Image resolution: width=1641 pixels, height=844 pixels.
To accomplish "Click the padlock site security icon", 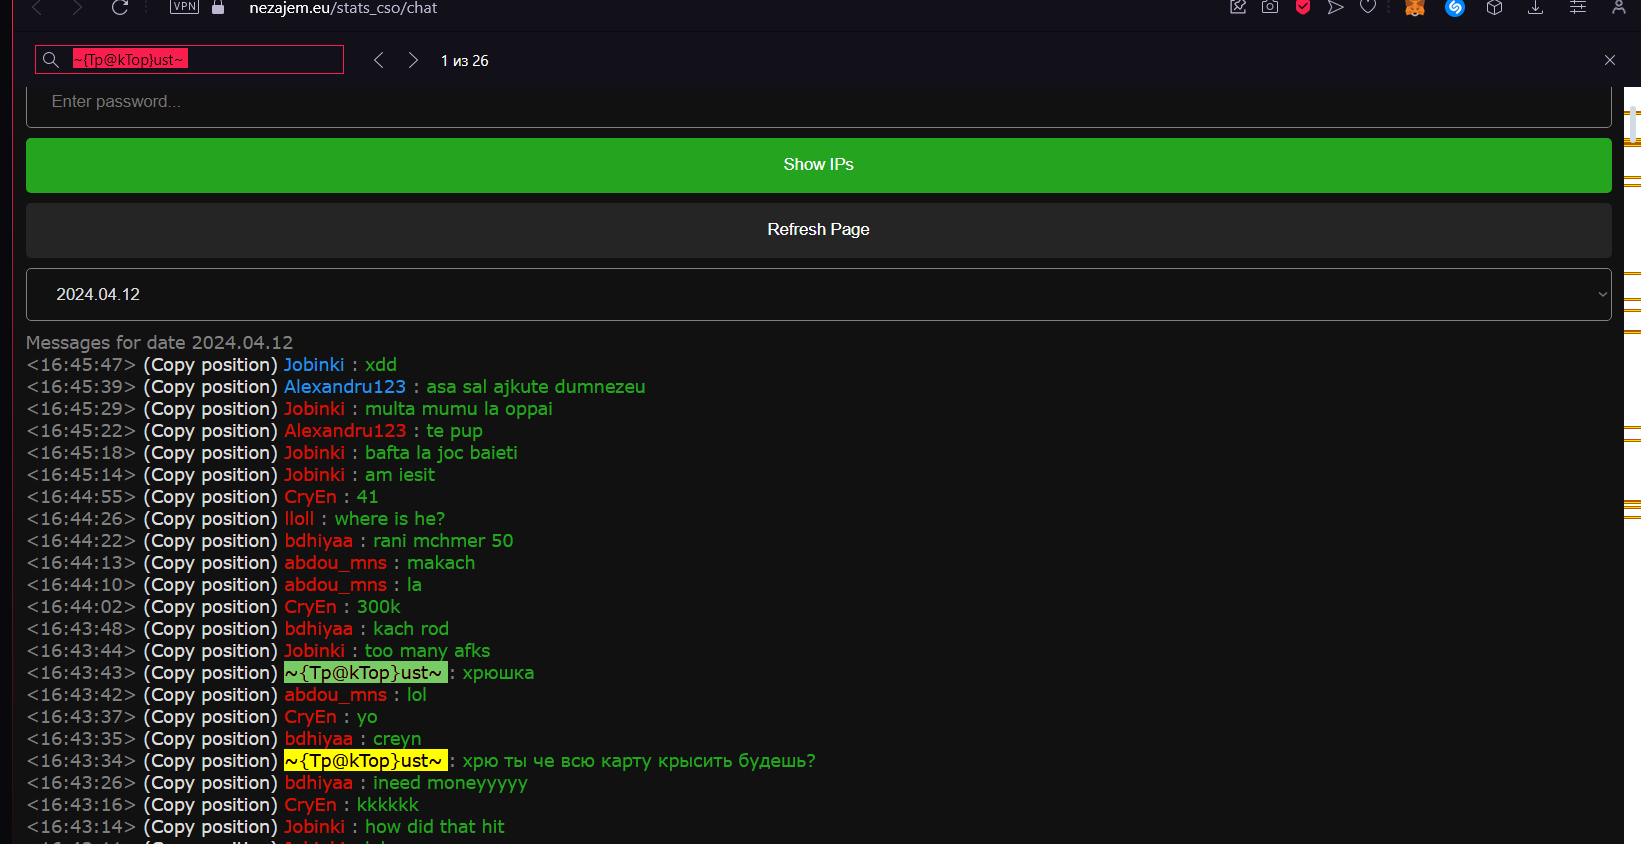I will (218, 8).
